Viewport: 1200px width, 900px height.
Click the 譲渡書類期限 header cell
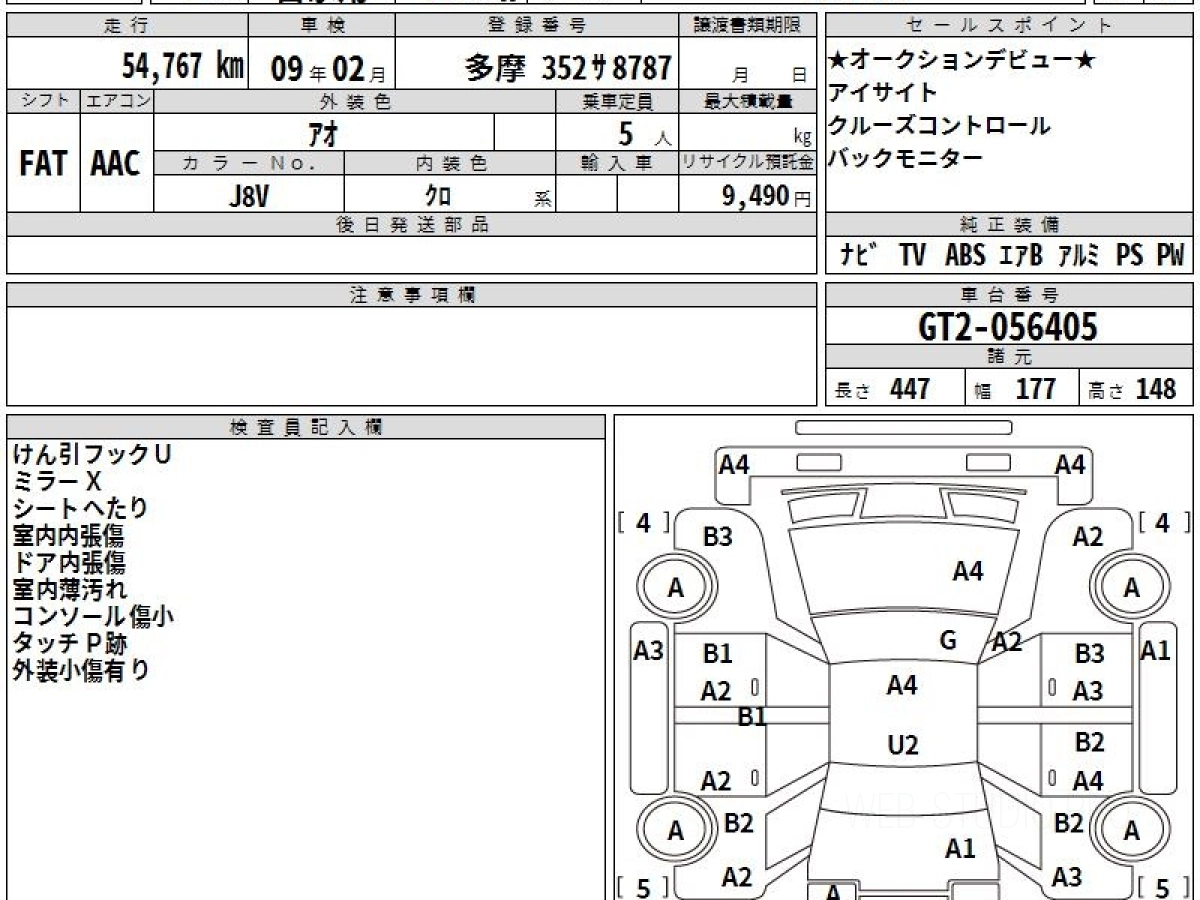(x=748, y=26)
